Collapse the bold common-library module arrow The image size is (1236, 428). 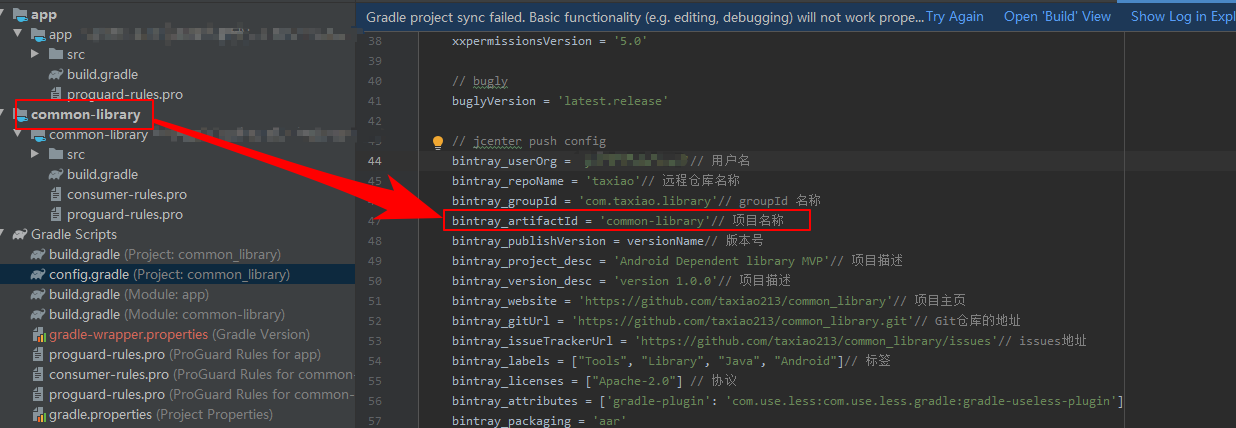click(2, 114)
